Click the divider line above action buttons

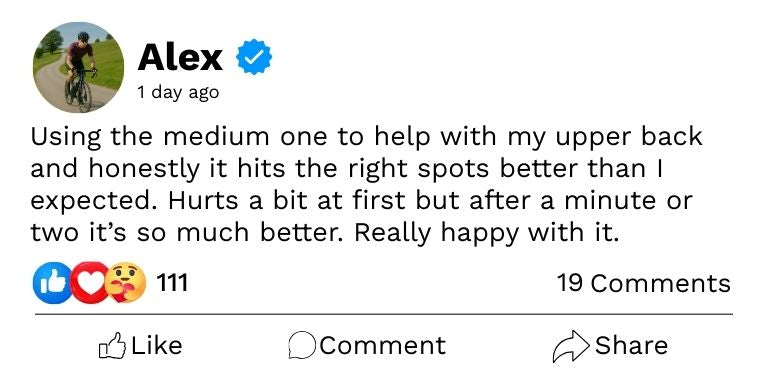pos(384,314)
